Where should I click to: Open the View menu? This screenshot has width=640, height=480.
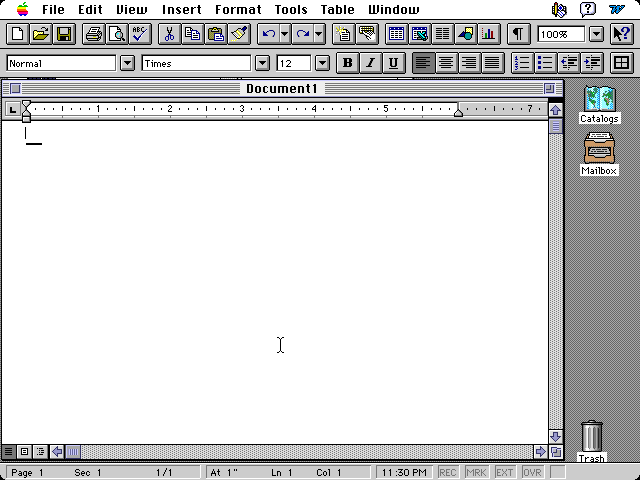[x=131, y=9]
